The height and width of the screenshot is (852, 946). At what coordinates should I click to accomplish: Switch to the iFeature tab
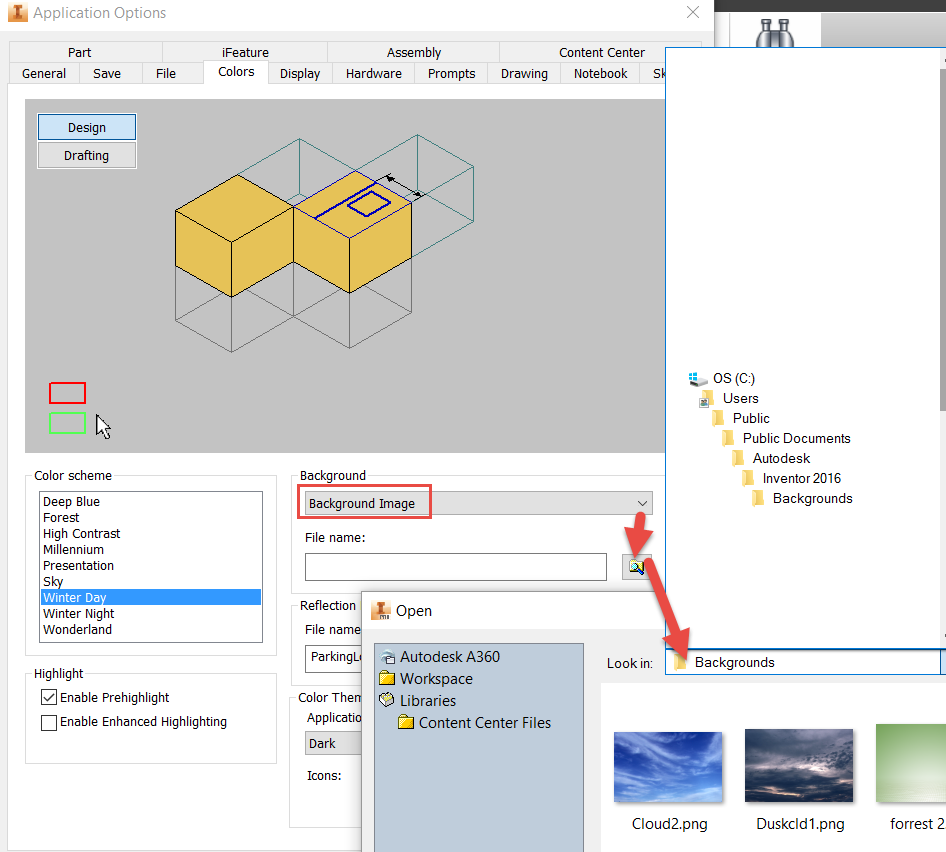click(x=245, y=52)
